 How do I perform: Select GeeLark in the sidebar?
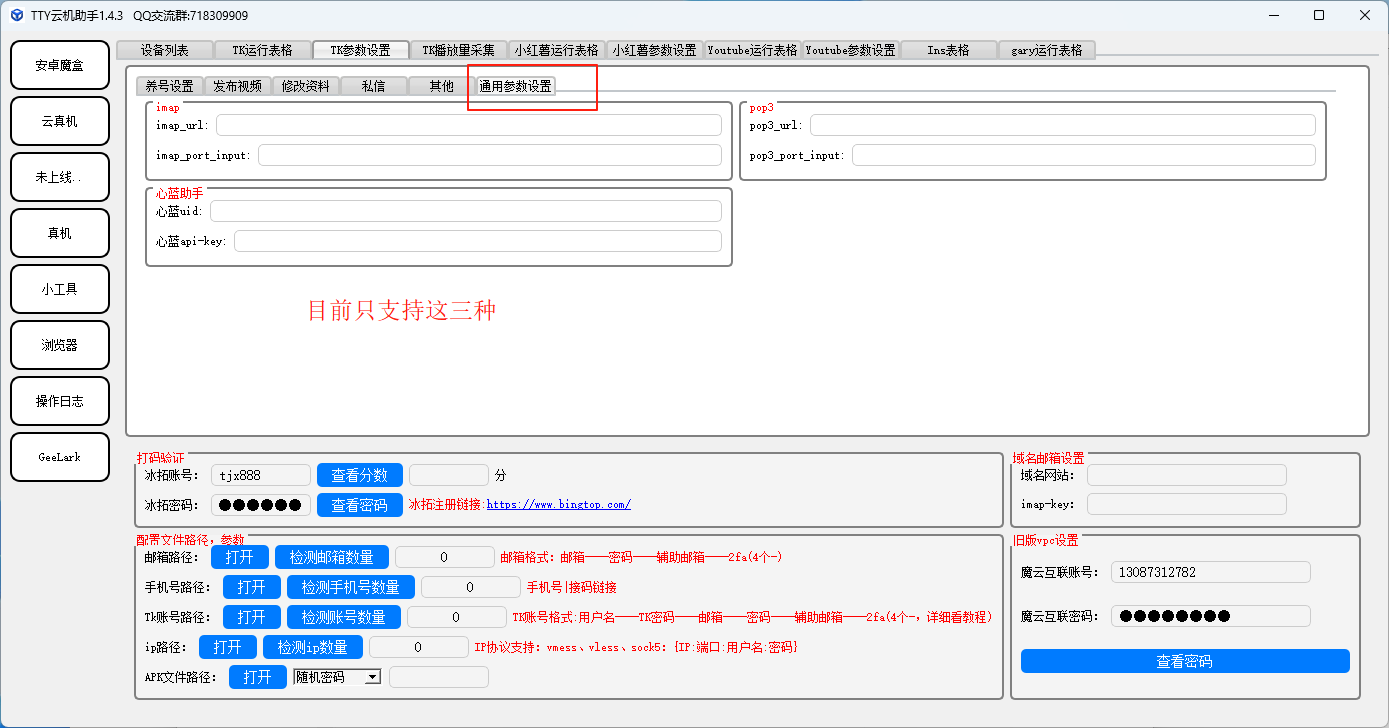click(x=59, y=457)
